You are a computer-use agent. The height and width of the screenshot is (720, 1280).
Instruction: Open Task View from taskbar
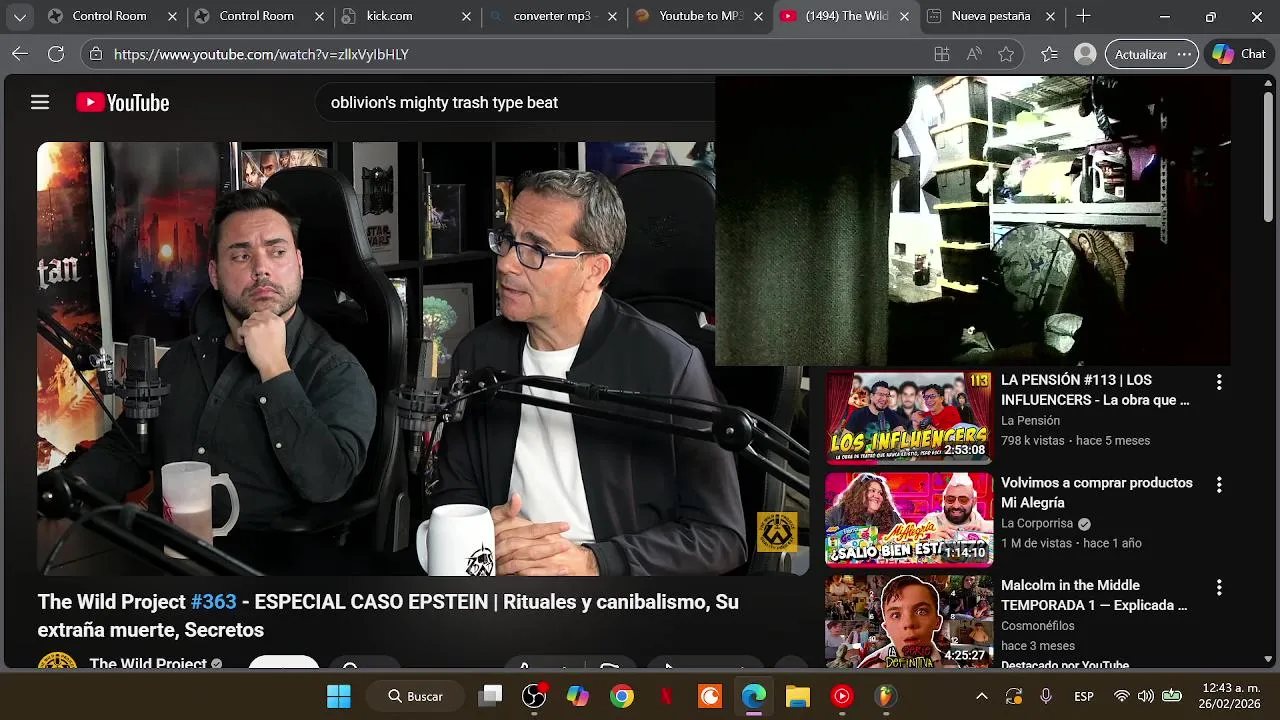point(490,696)
